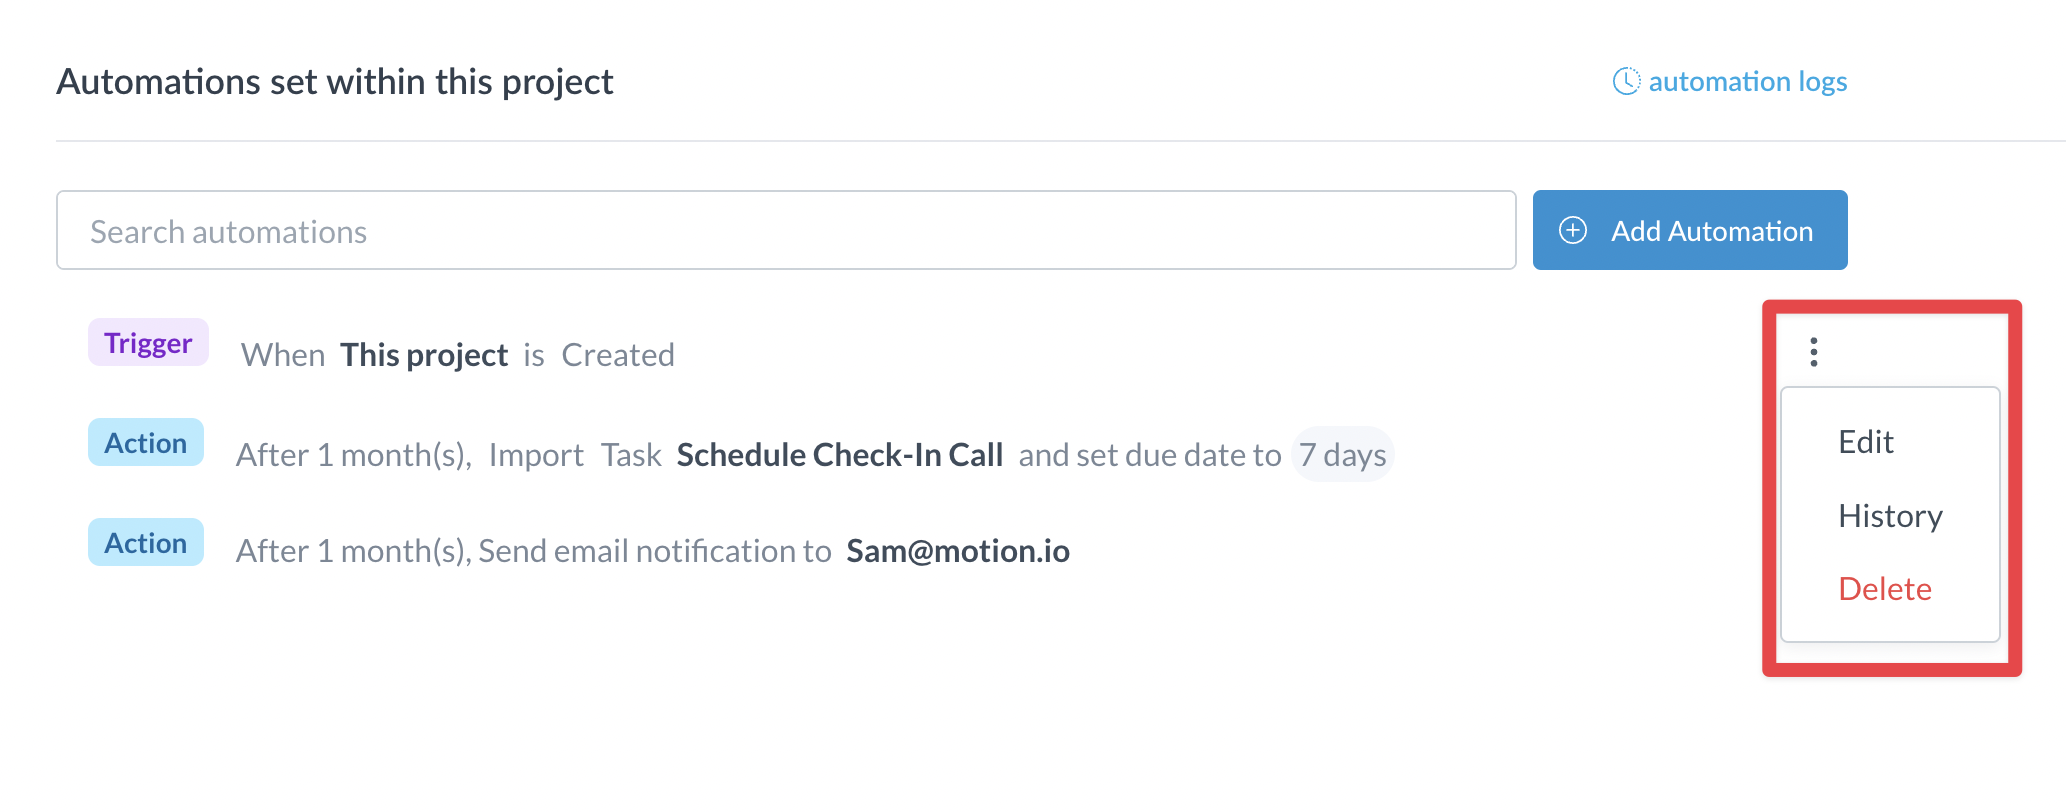The image size is (2066, 812).
Task: Click the second Action badge for email
Action: coord(146,542)
